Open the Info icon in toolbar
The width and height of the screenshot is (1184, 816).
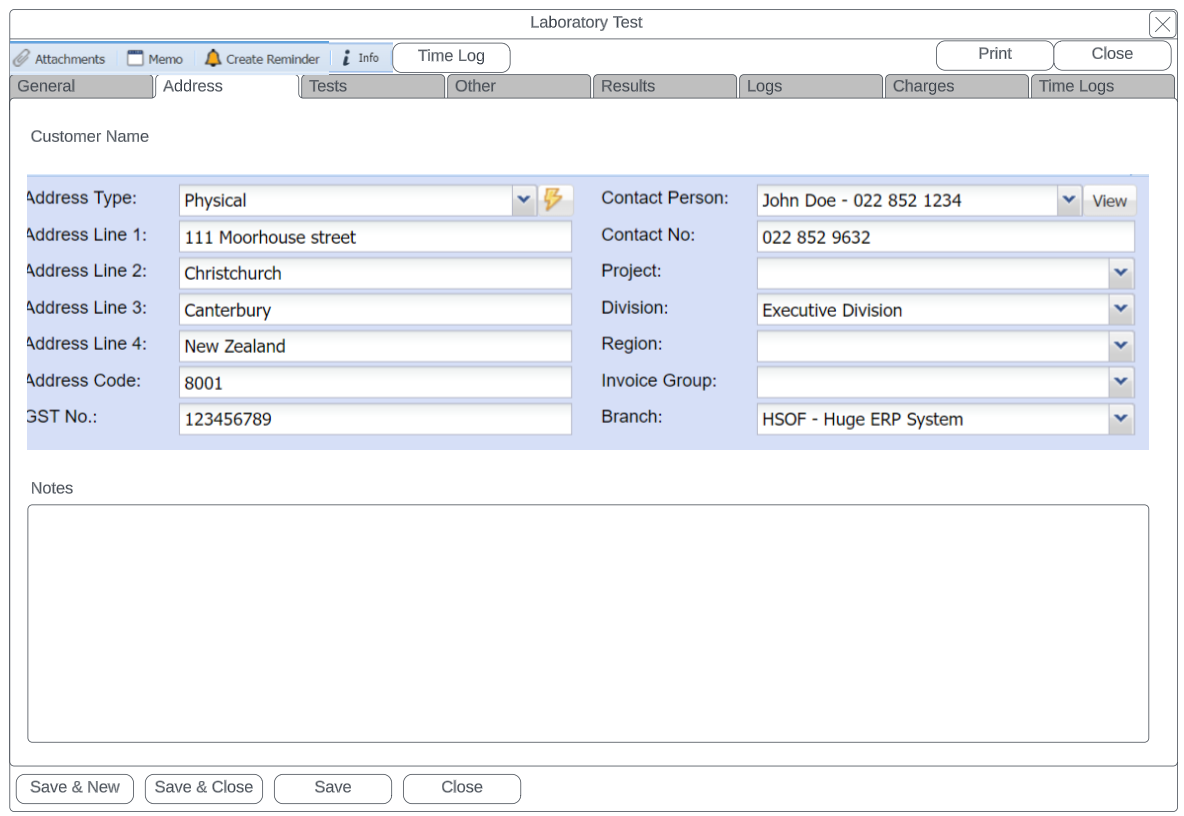(x=346, y=59)
